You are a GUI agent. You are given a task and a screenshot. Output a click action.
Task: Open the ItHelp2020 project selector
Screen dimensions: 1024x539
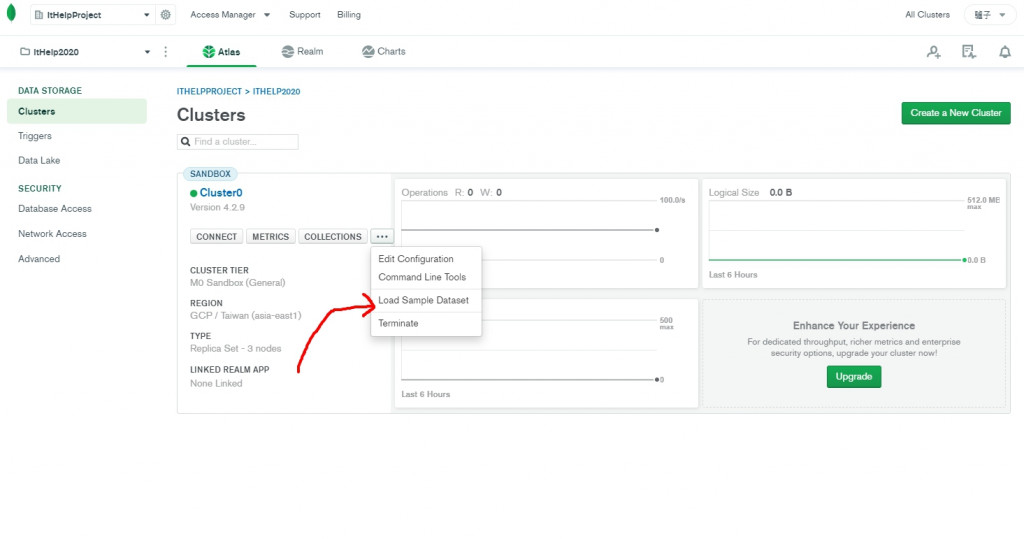[x=85, y=52]
